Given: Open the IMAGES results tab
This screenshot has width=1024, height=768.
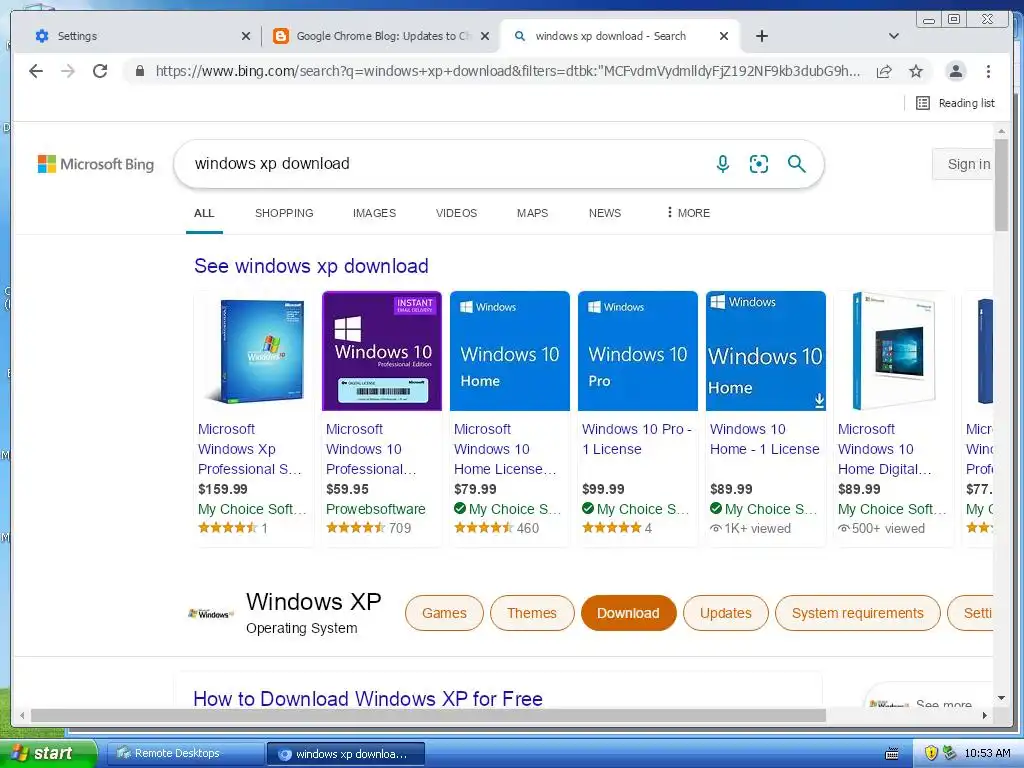Looking at the screenshot, I should pos(374,213).
